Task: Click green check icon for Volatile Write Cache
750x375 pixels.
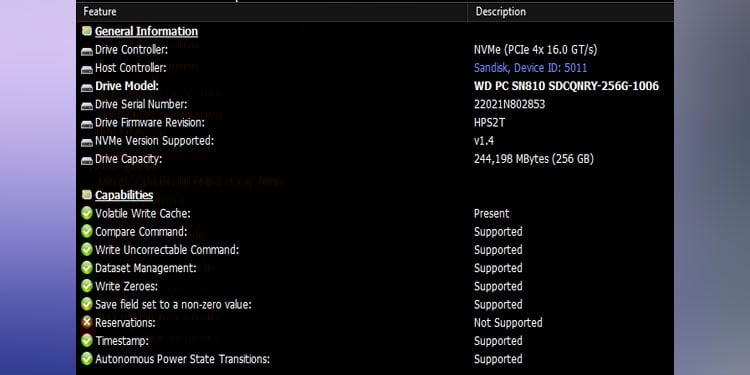Action: point(87,213)
